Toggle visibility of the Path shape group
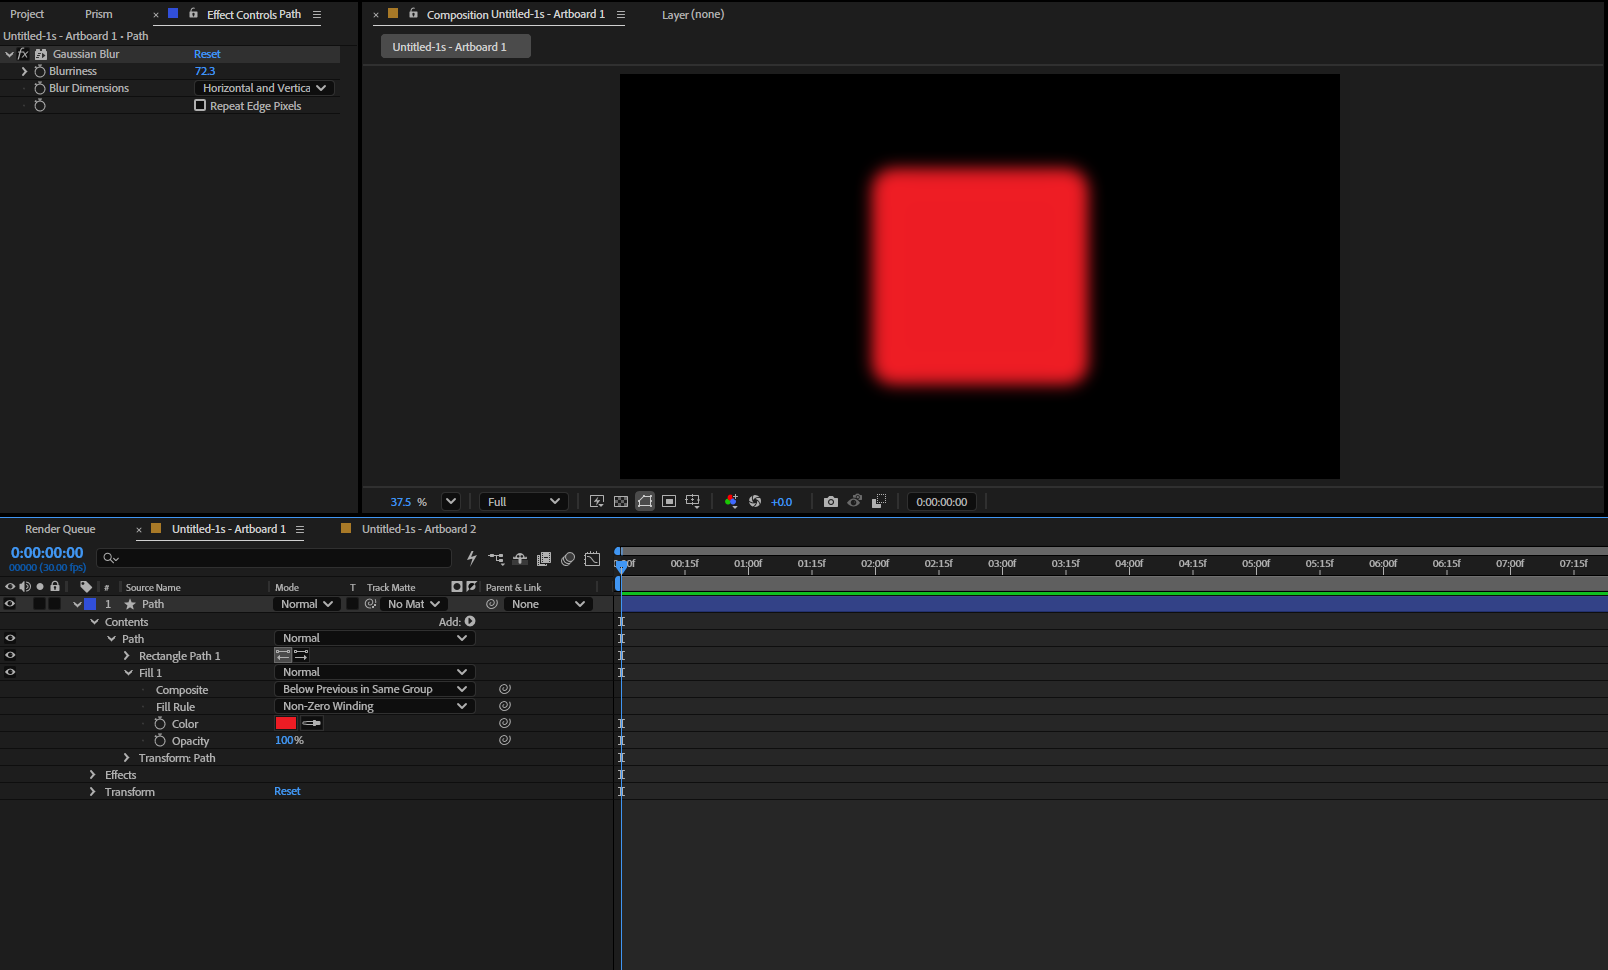Image resolution: width=1608 pixels, height=970 pixels. 10,638
